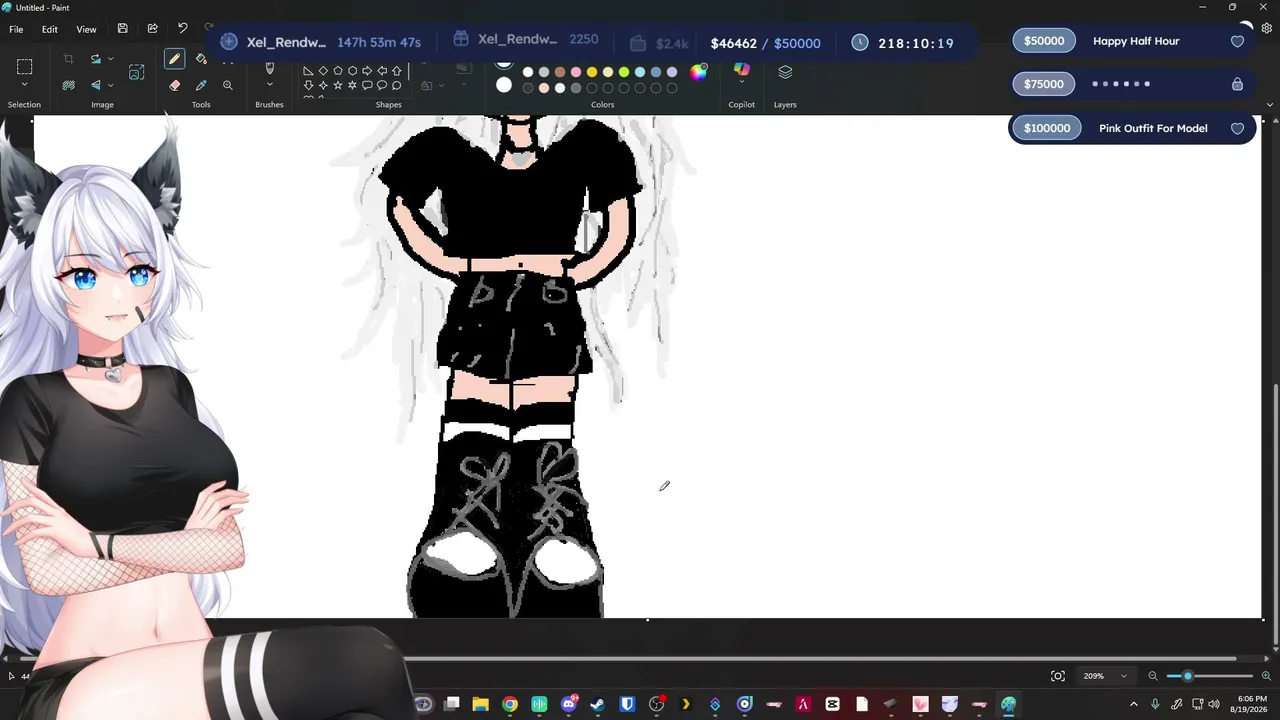Open Steam from taskbar
Screen dimensions: 1280x720
598,704
